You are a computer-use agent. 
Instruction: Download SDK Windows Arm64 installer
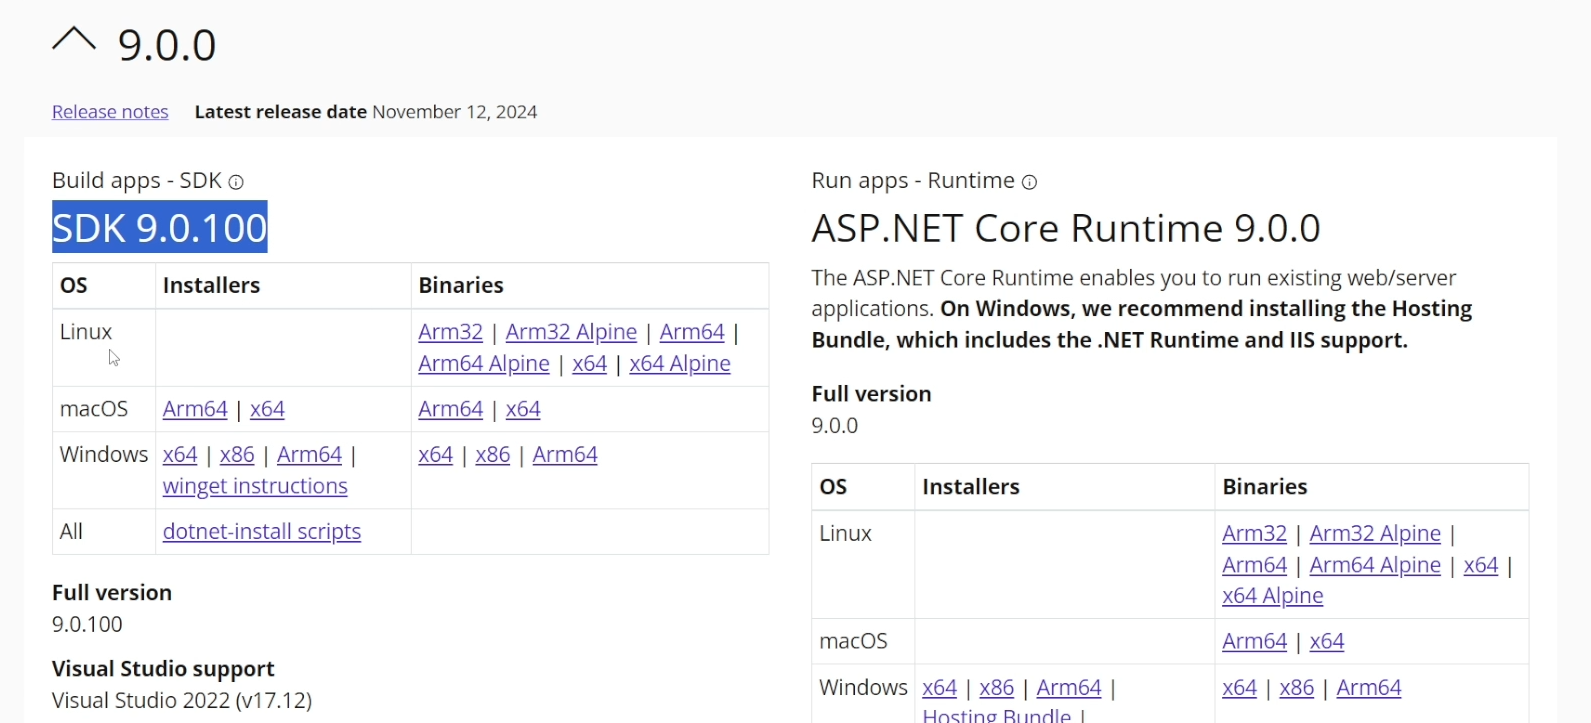(x=309, y=455)
